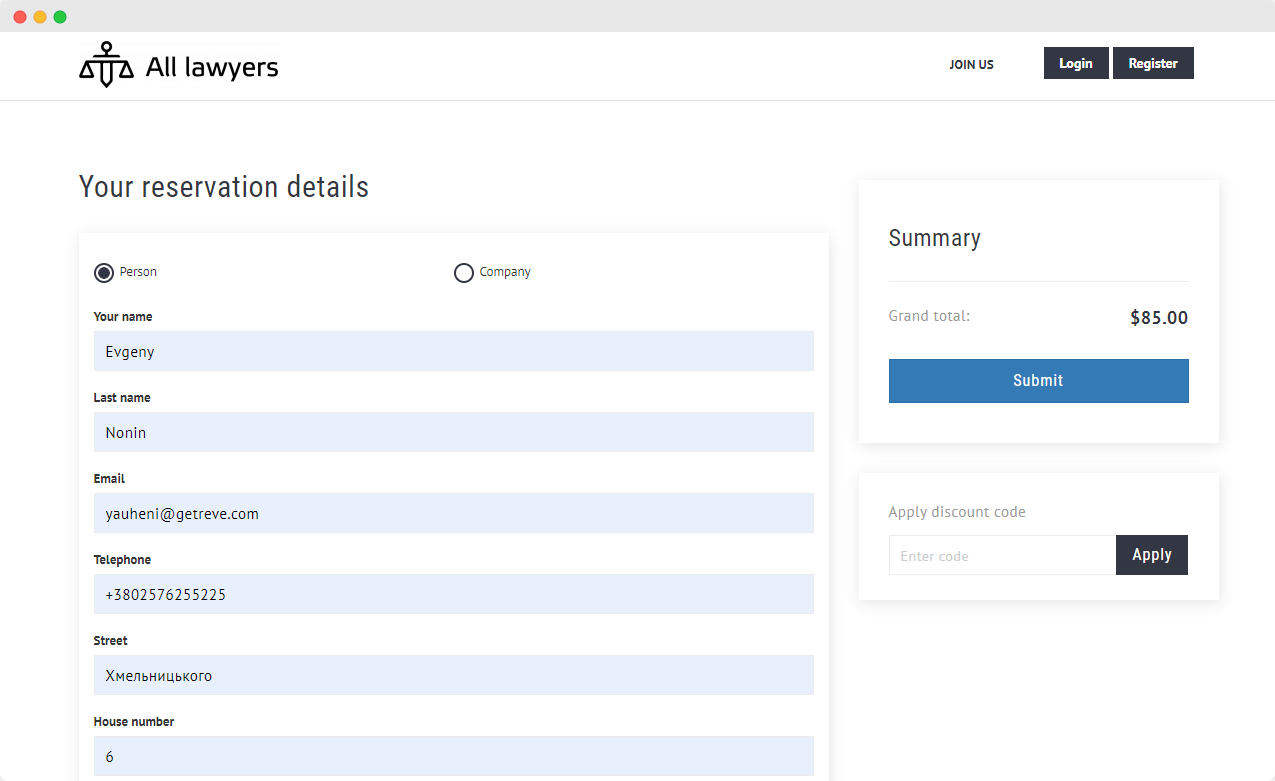Screen dimensions: 1275x781
Task: Focus the House number field
Action: (x=454, y=756)
